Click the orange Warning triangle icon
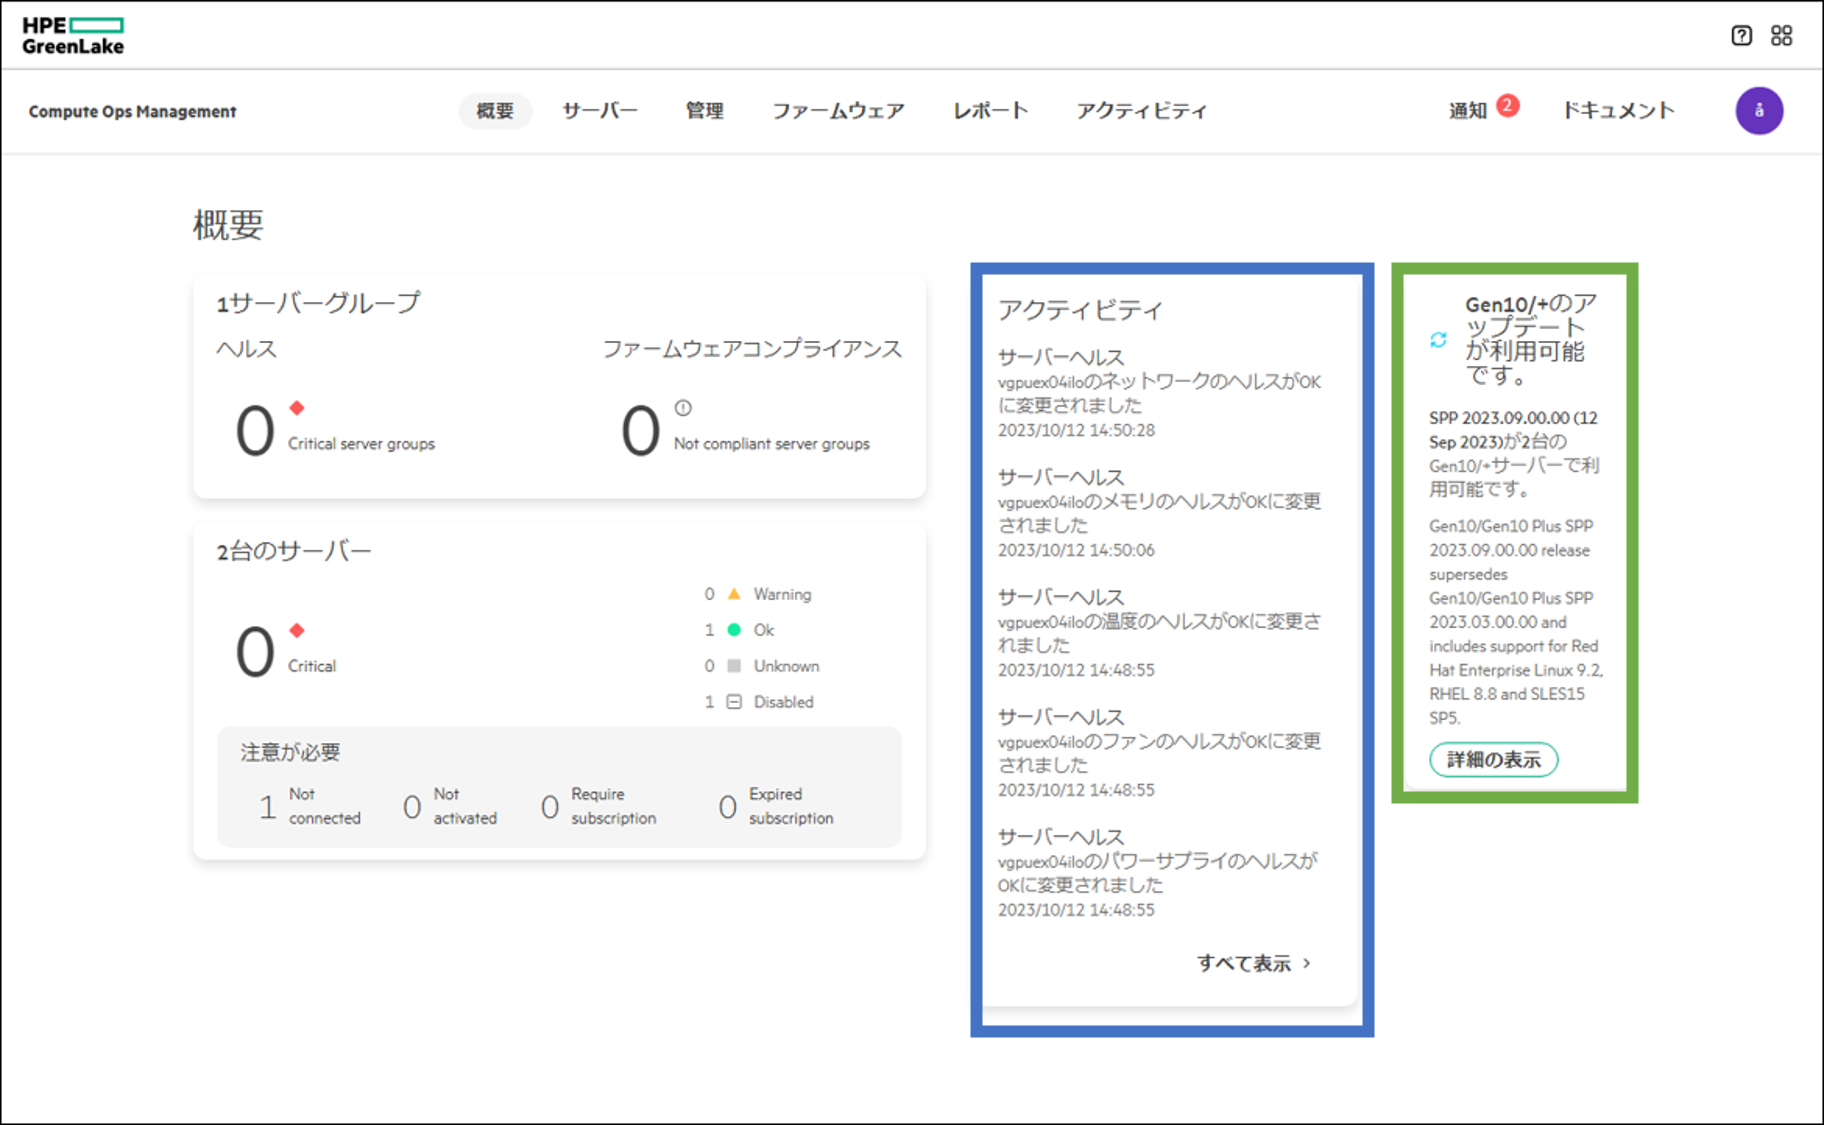 tap(734, 594)
